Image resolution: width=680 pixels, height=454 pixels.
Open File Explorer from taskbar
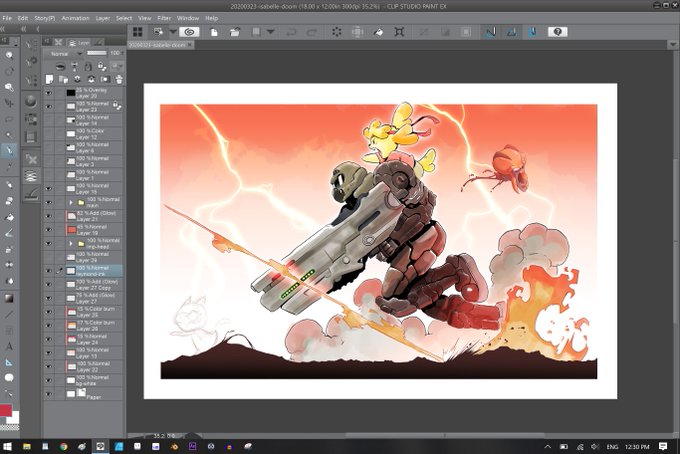27,446
